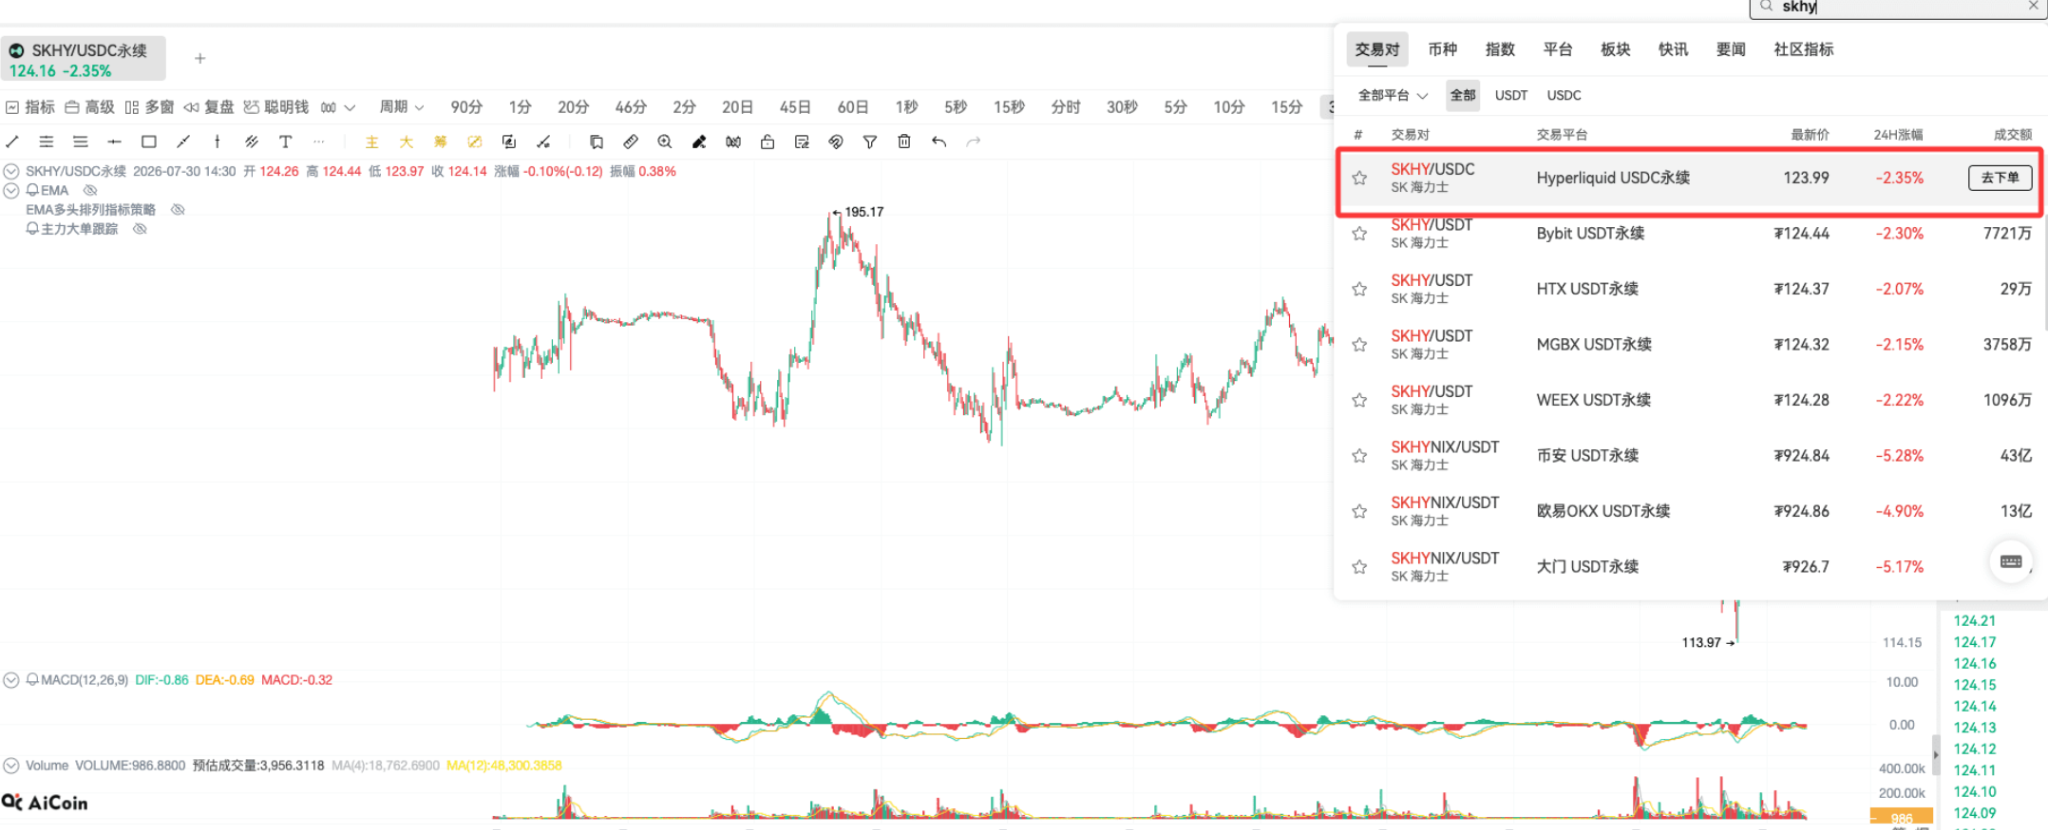Image resolution: width=2048 pixels, height=830 pixels.
Task: Click the lock drawings icon
Action: (767, 142)
